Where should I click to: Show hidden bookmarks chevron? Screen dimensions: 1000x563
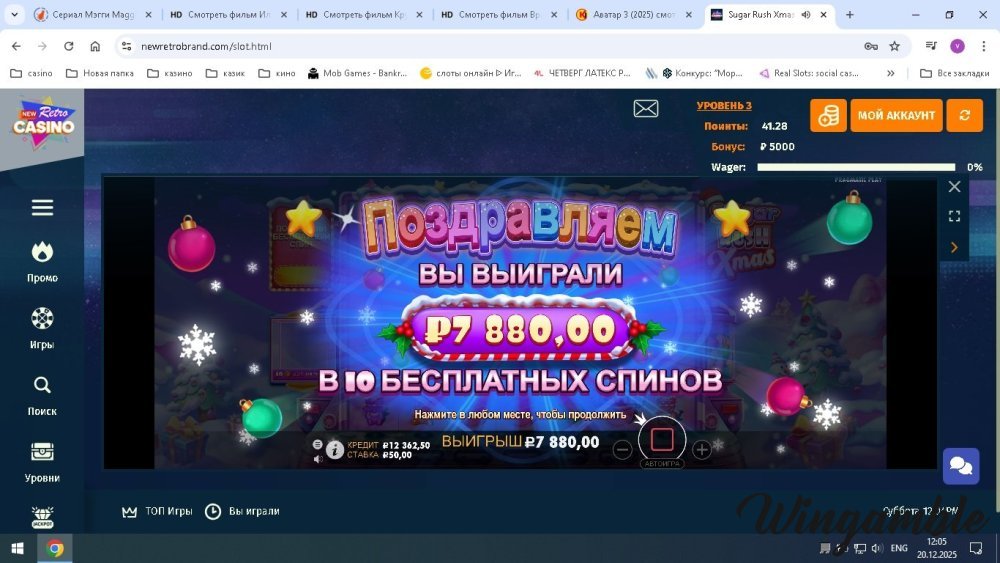point(890,73)
